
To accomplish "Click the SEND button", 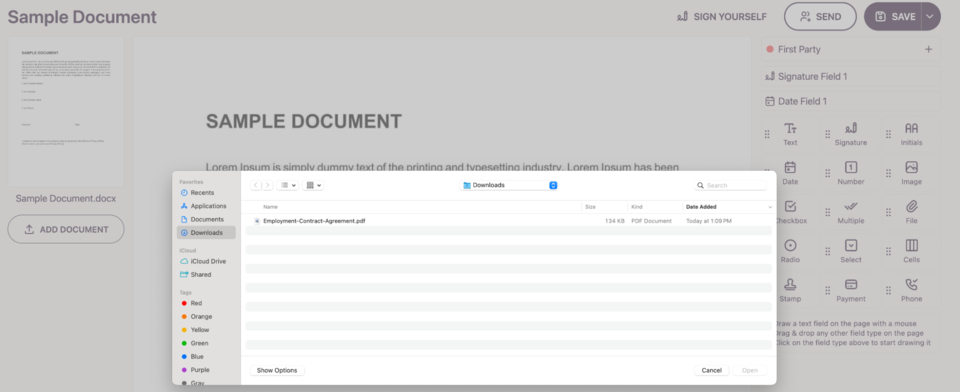I will (x=820, y=17).
